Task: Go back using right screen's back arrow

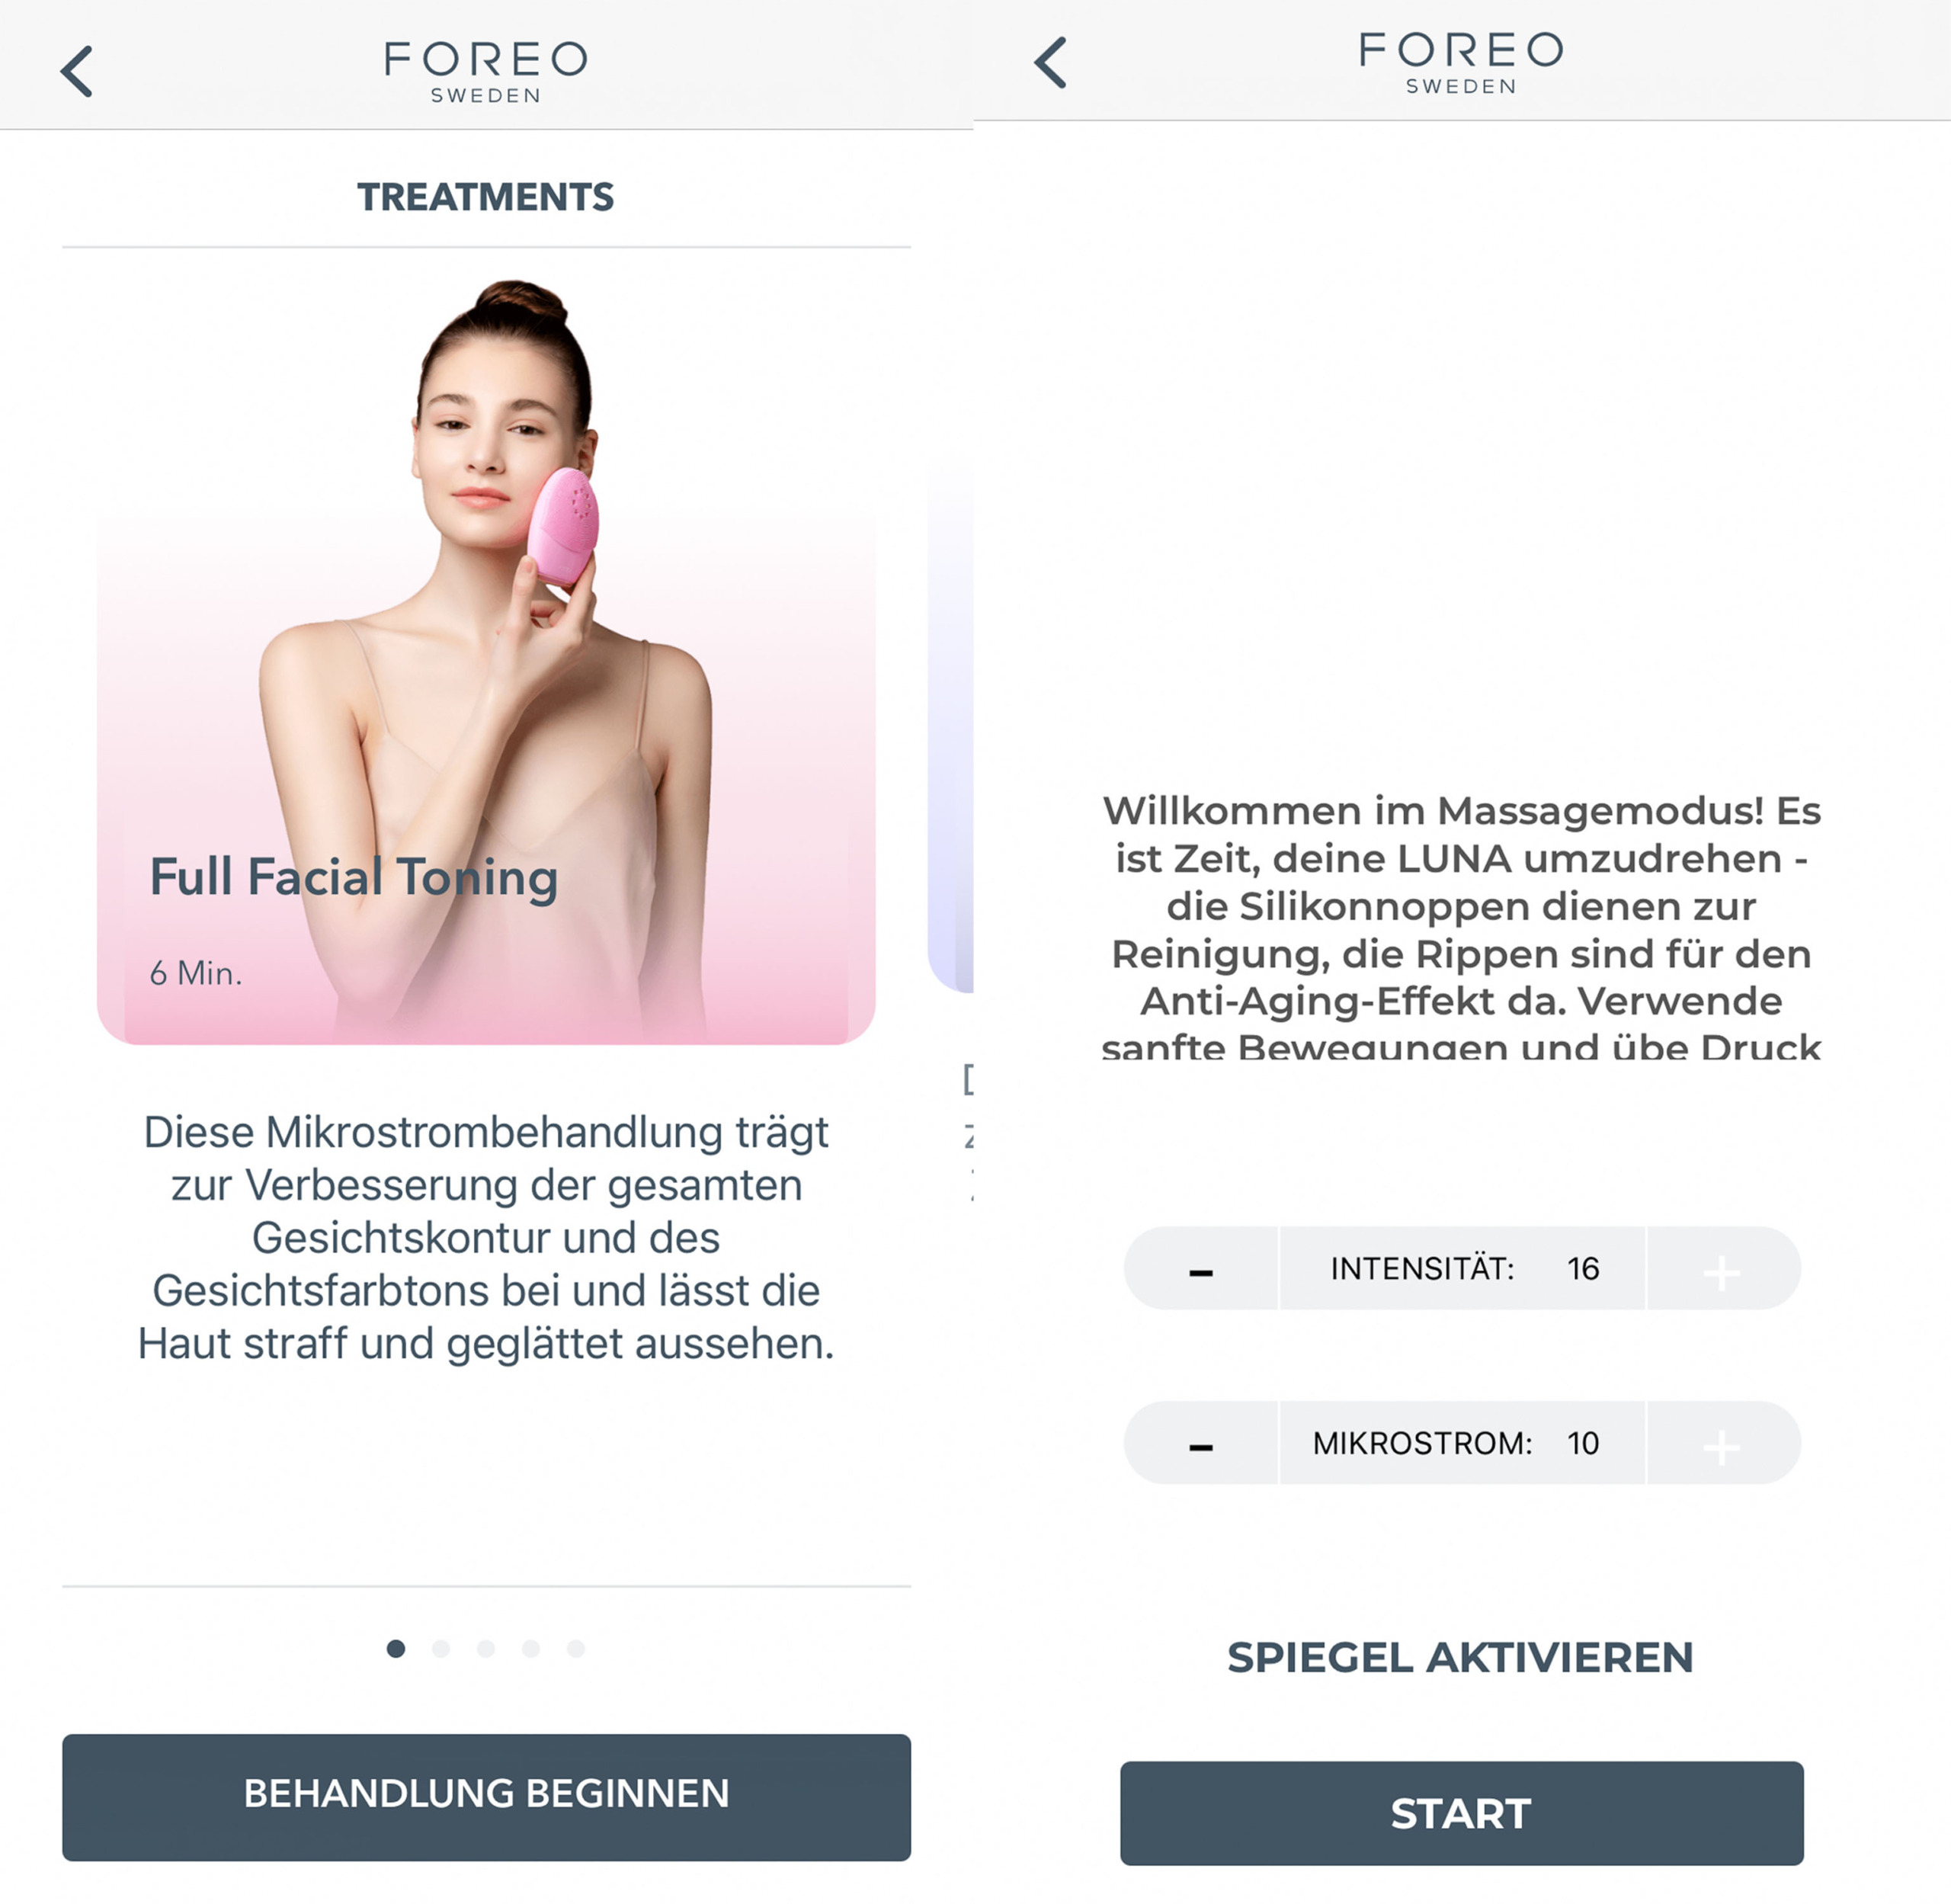Action: (x=1050, y=63)
